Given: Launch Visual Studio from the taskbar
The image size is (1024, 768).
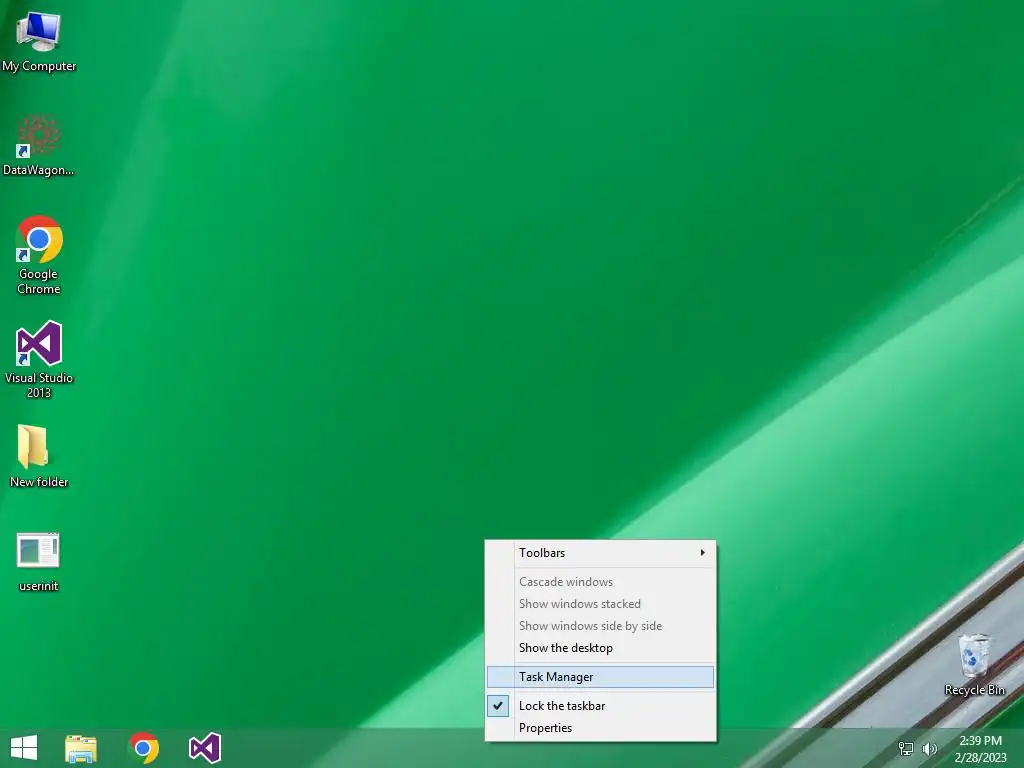Looking at the screenshot, I should [205, 748].
